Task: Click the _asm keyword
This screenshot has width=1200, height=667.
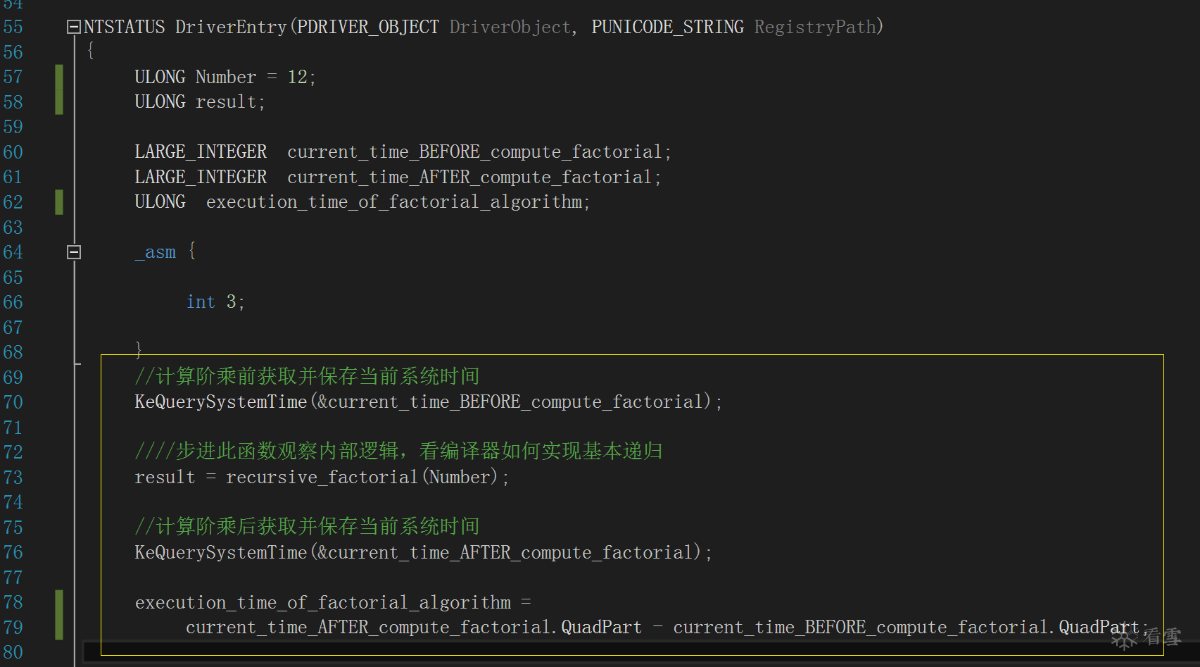Action: tap(155, 252)
